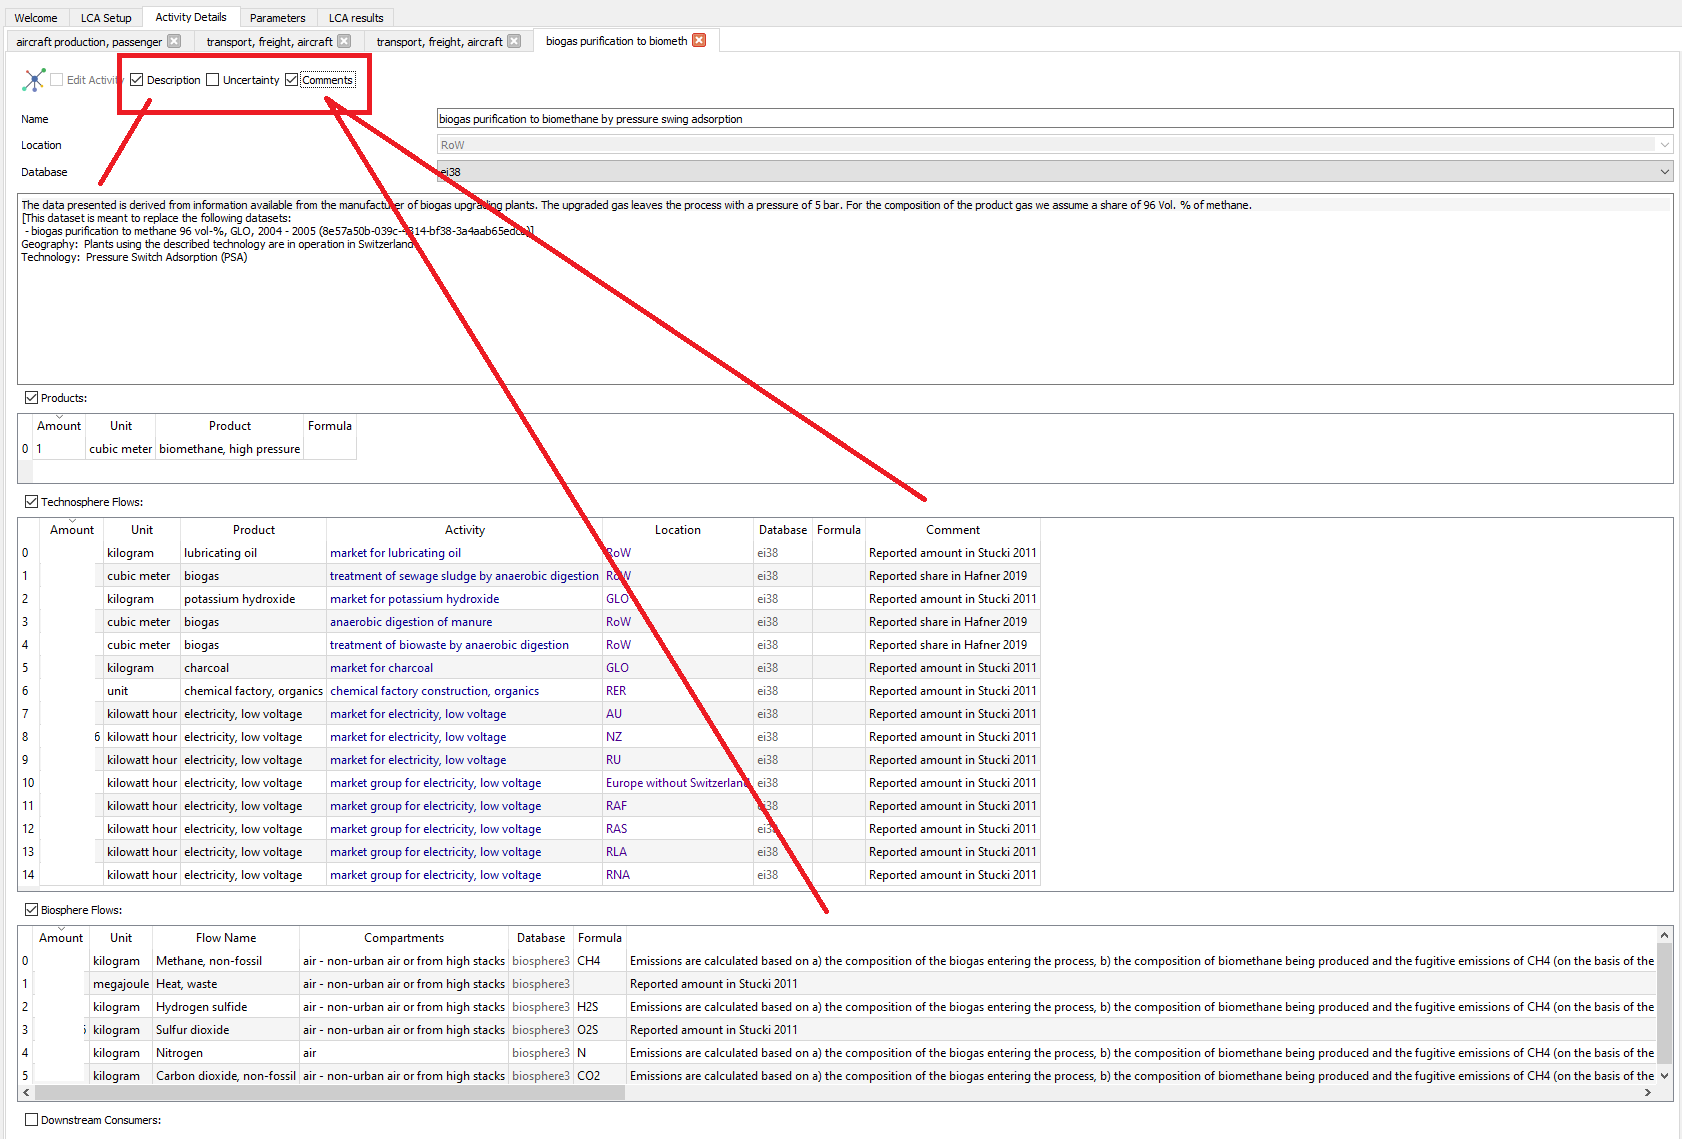Open the graph explorer icon
Viewport: 1682px width, 1139px height.
33,79
